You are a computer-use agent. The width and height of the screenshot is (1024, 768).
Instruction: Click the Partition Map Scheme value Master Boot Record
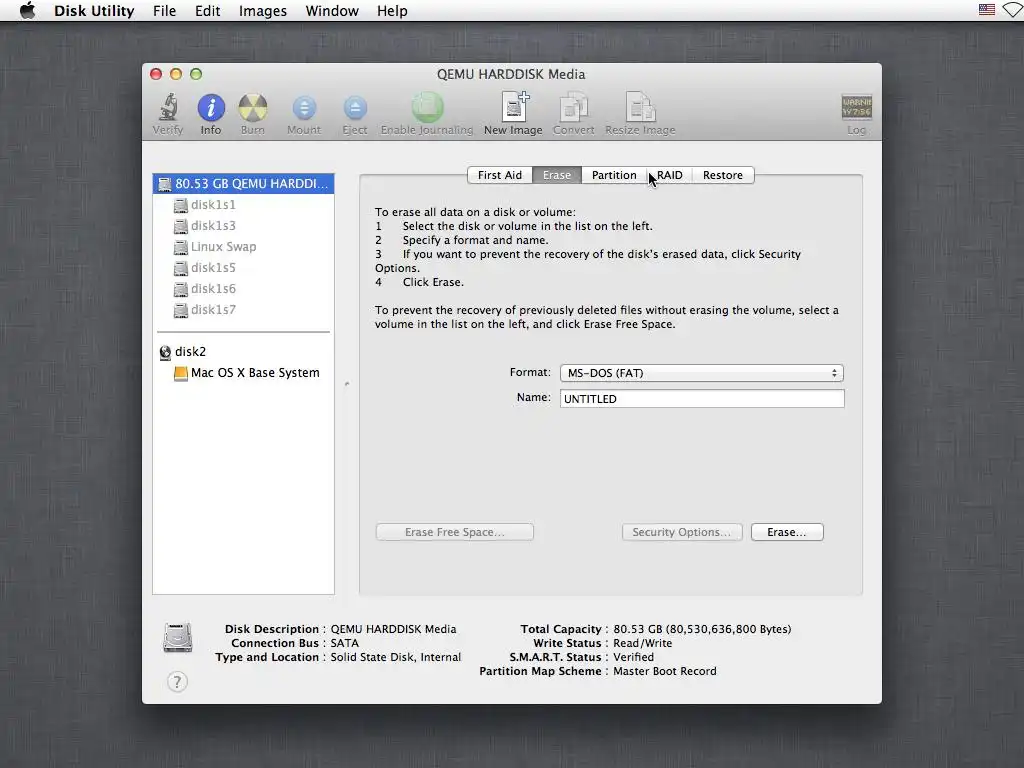pos(665,671)
